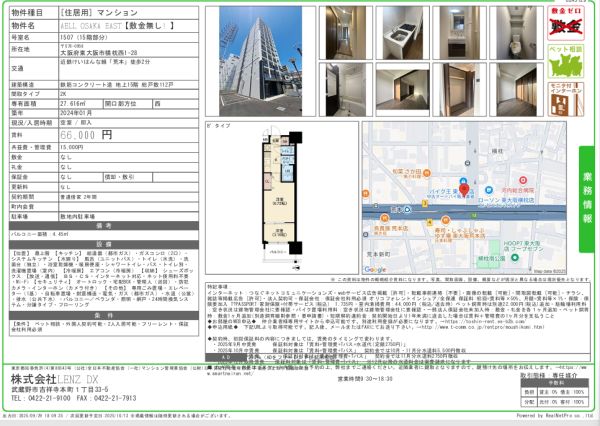Click the 駐車場 value 敷地内駐車場
The height and width of the screenshot is (426, 600).
pos(78,217)
